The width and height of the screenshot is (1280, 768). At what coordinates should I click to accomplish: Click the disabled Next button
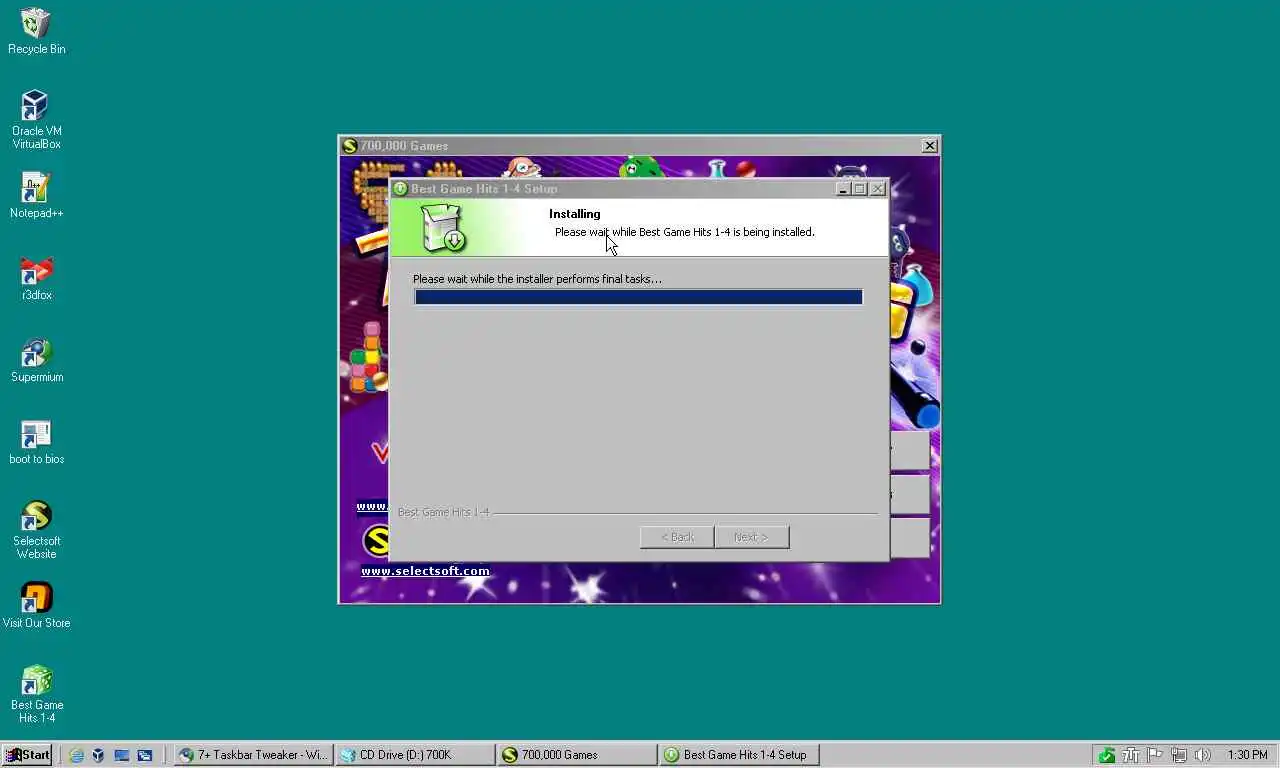pos(752,537)
